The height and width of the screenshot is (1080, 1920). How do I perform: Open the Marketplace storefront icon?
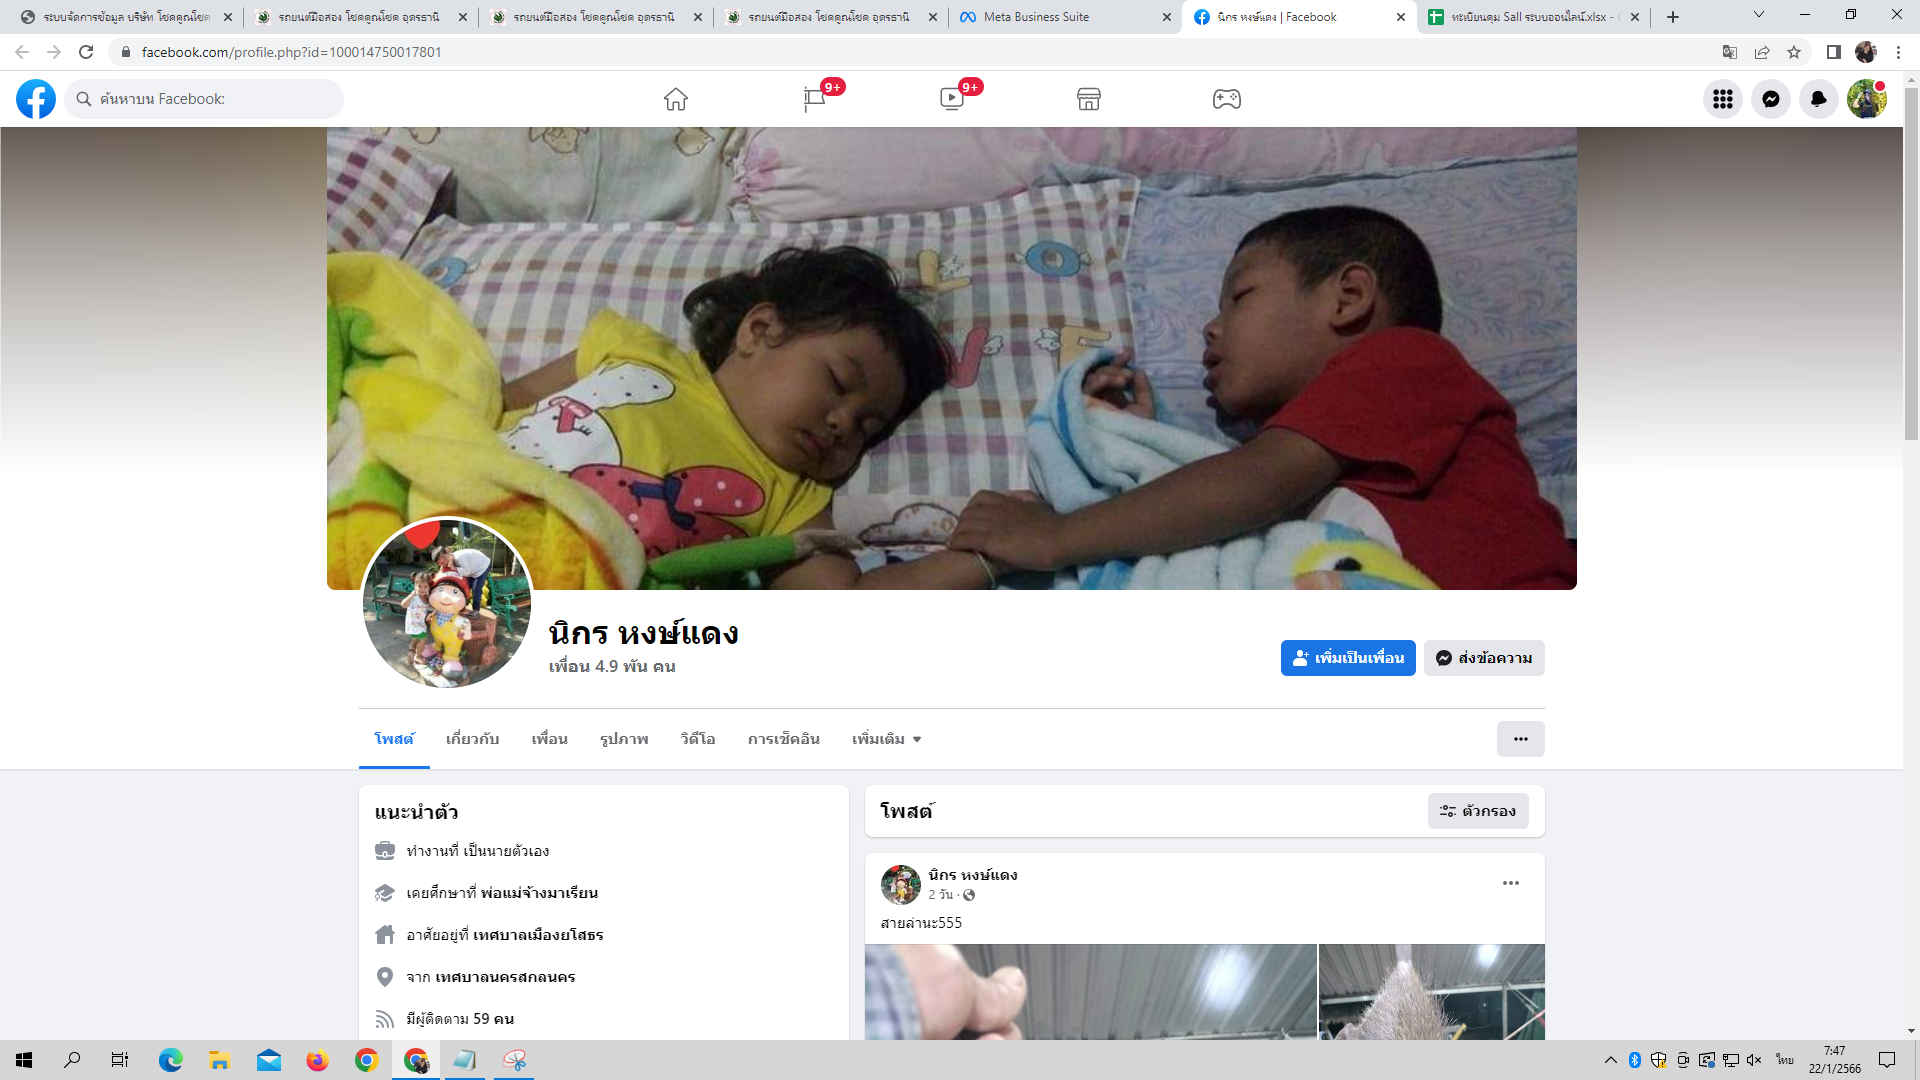tap(1089, 99)
